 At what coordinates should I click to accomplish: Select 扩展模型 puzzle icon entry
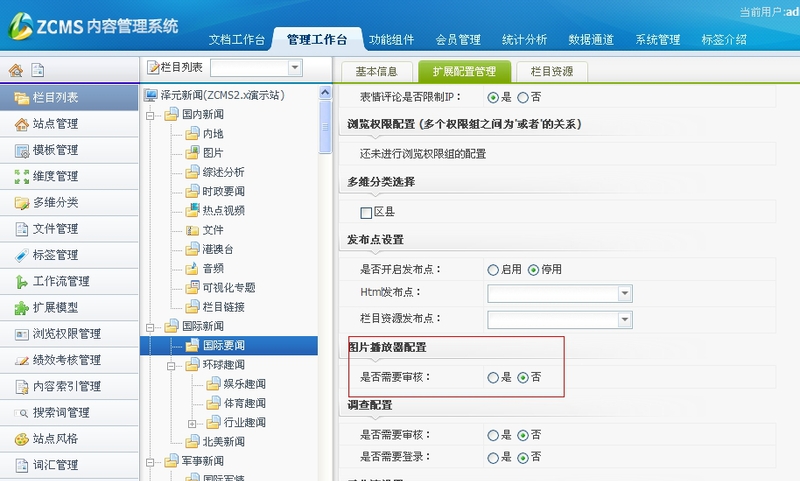tap(54, 307)
